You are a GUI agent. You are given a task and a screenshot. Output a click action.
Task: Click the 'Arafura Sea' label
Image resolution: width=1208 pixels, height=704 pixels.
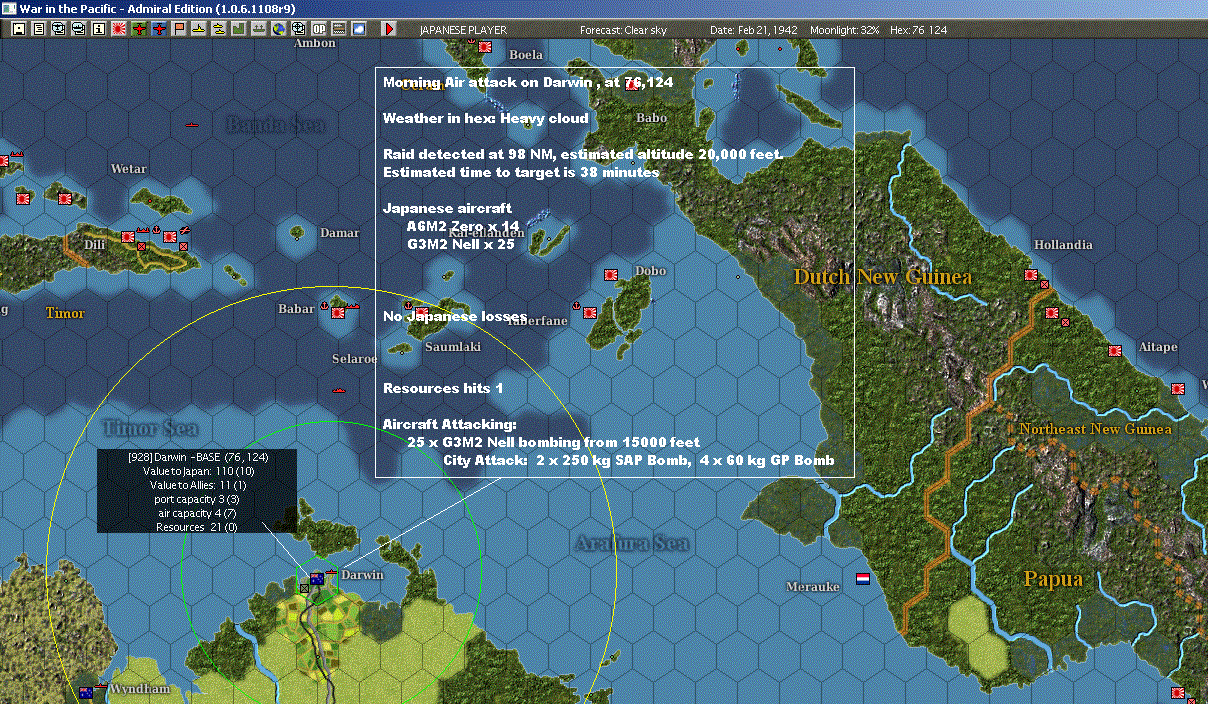pos(632,544)
